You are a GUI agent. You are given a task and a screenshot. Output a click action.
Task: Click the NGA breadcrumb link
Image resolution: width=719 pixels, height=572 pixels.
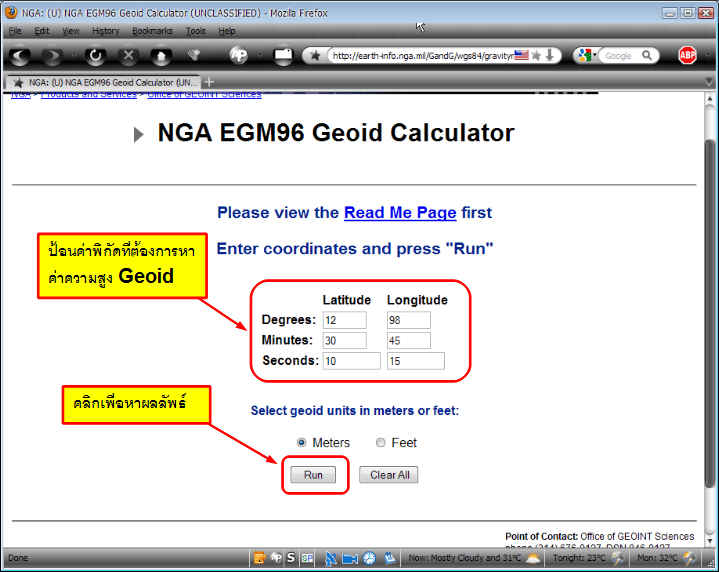click(x=21, y=94)
